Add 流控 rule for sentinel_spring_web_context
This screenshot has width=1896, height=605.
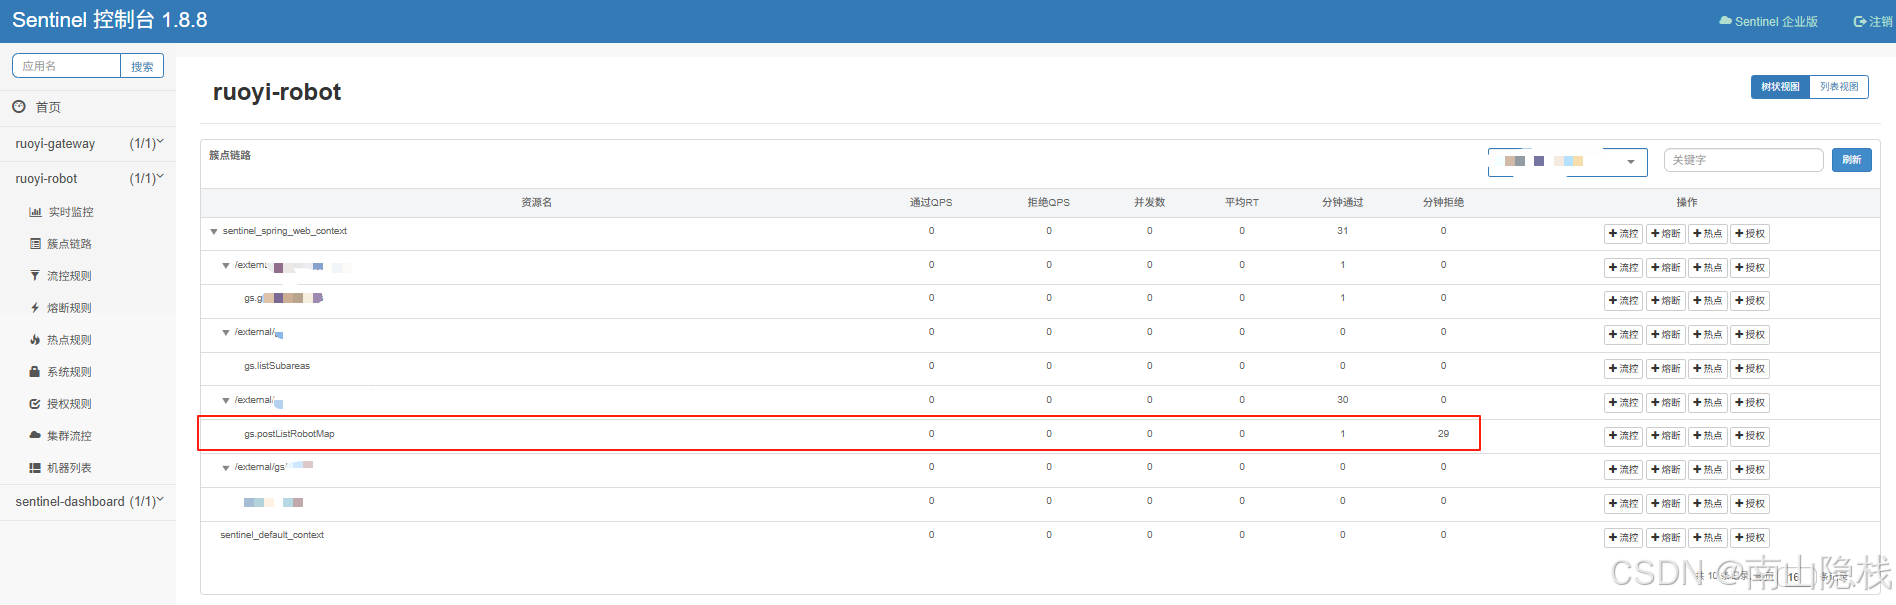(1624, 234)
